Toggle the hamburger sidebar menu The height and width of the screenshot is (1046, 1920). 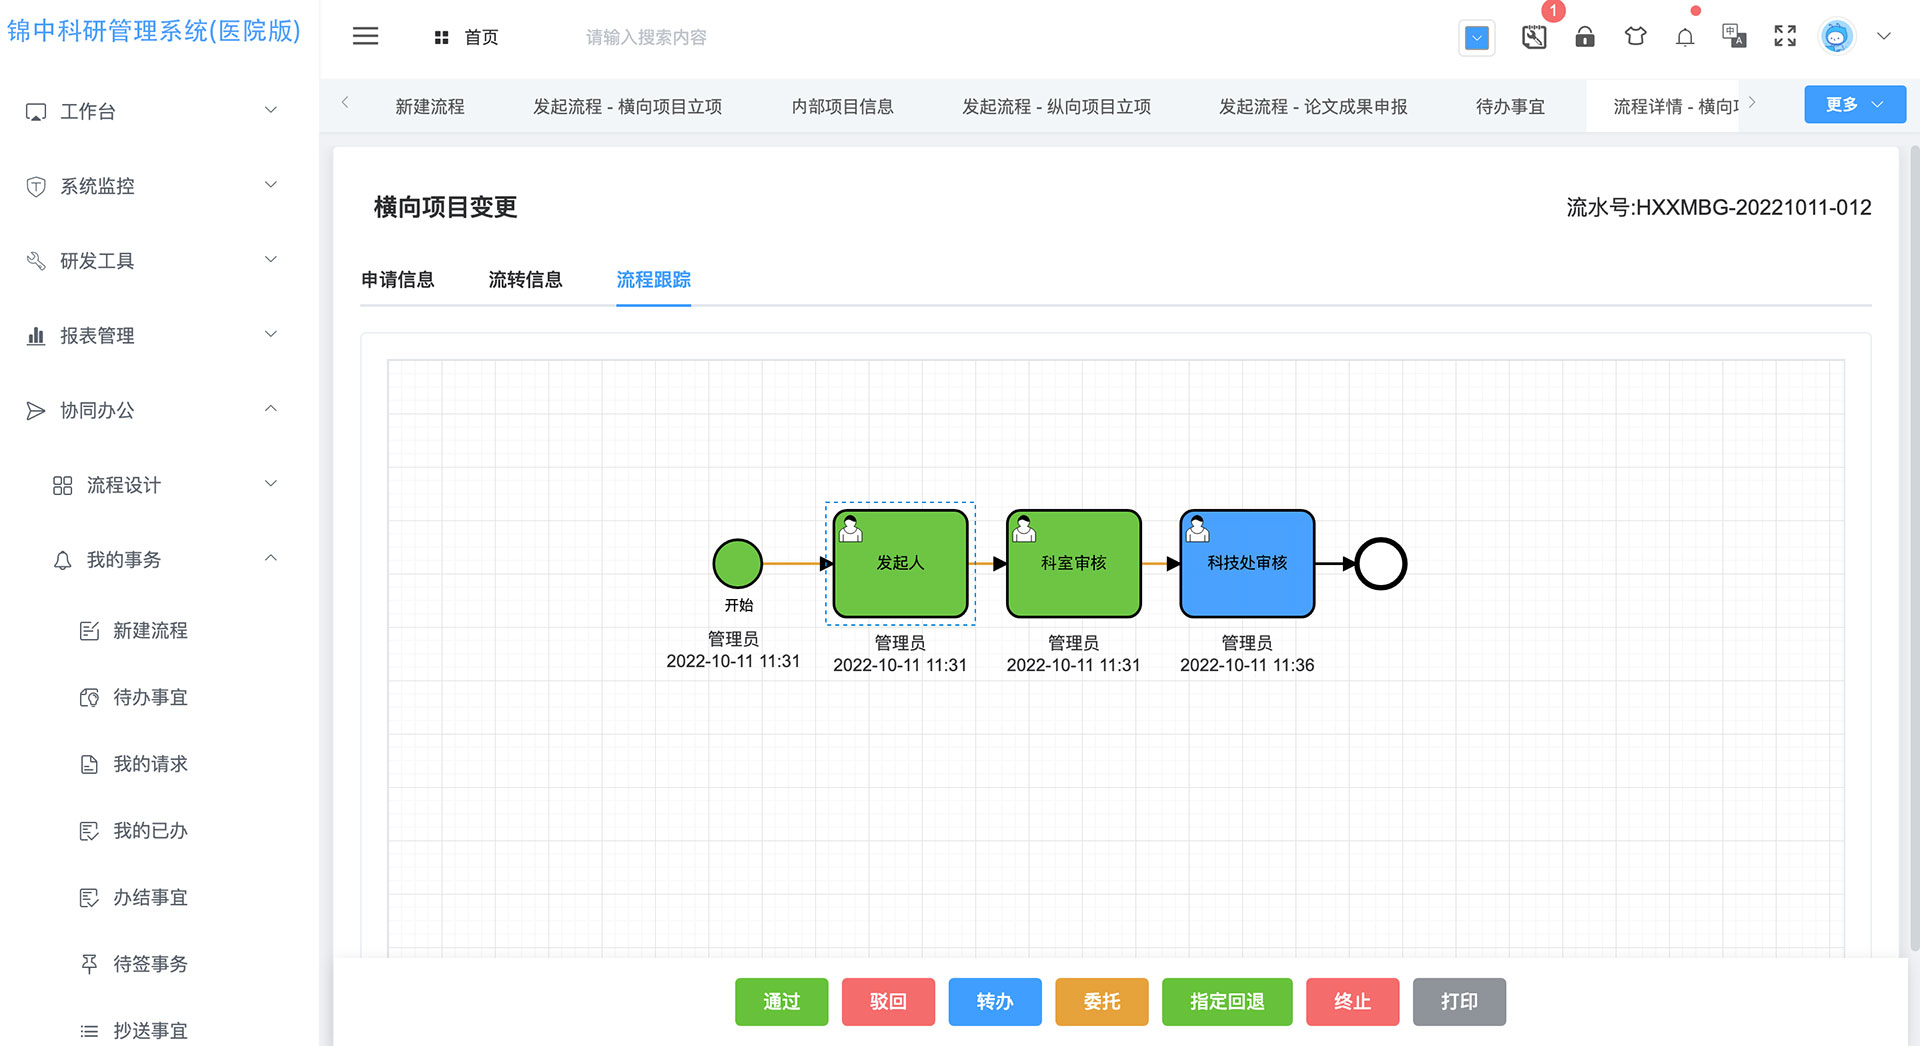[365, 37]
